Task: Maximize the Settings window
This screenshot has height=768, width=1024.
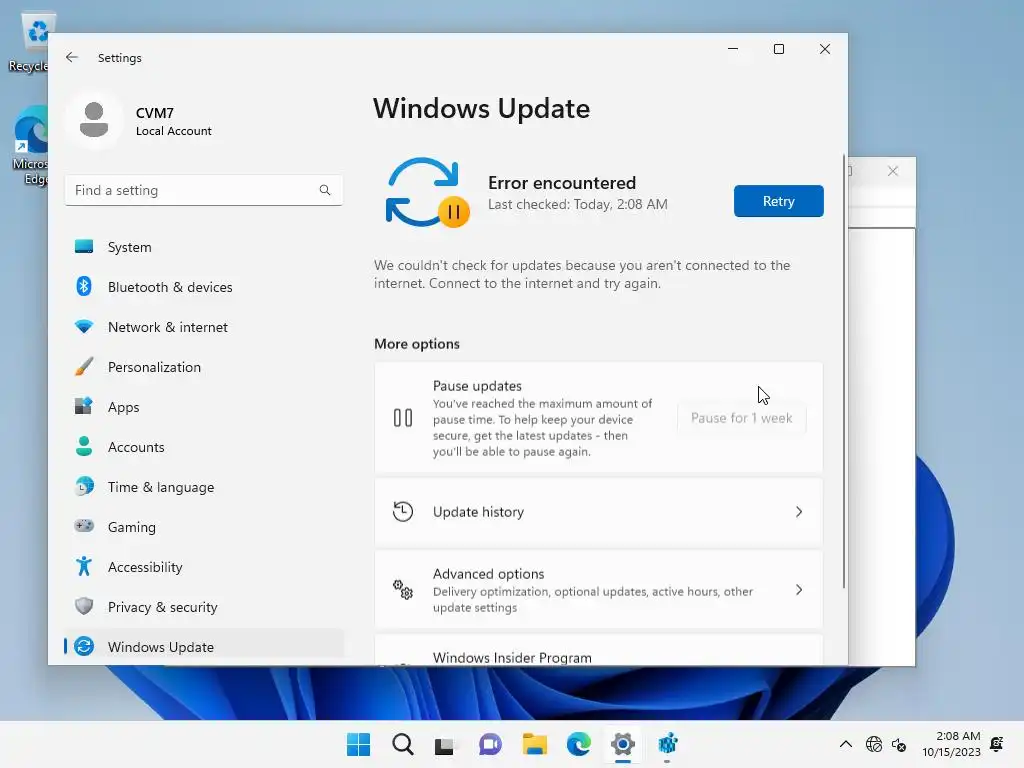Action: coord(778,49)
